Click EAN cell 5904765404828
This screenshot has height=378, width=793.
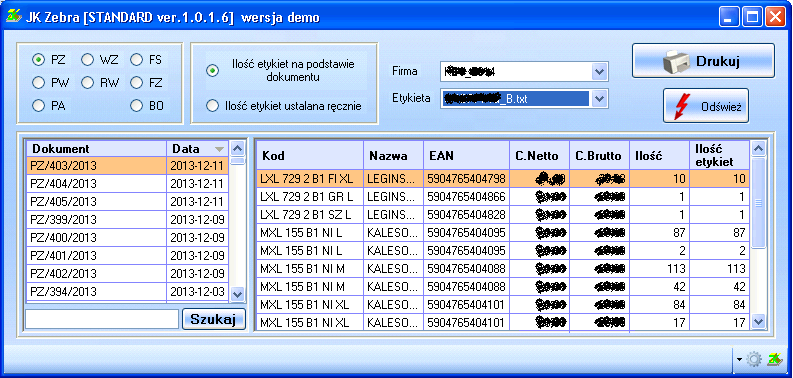coord(466,215)
